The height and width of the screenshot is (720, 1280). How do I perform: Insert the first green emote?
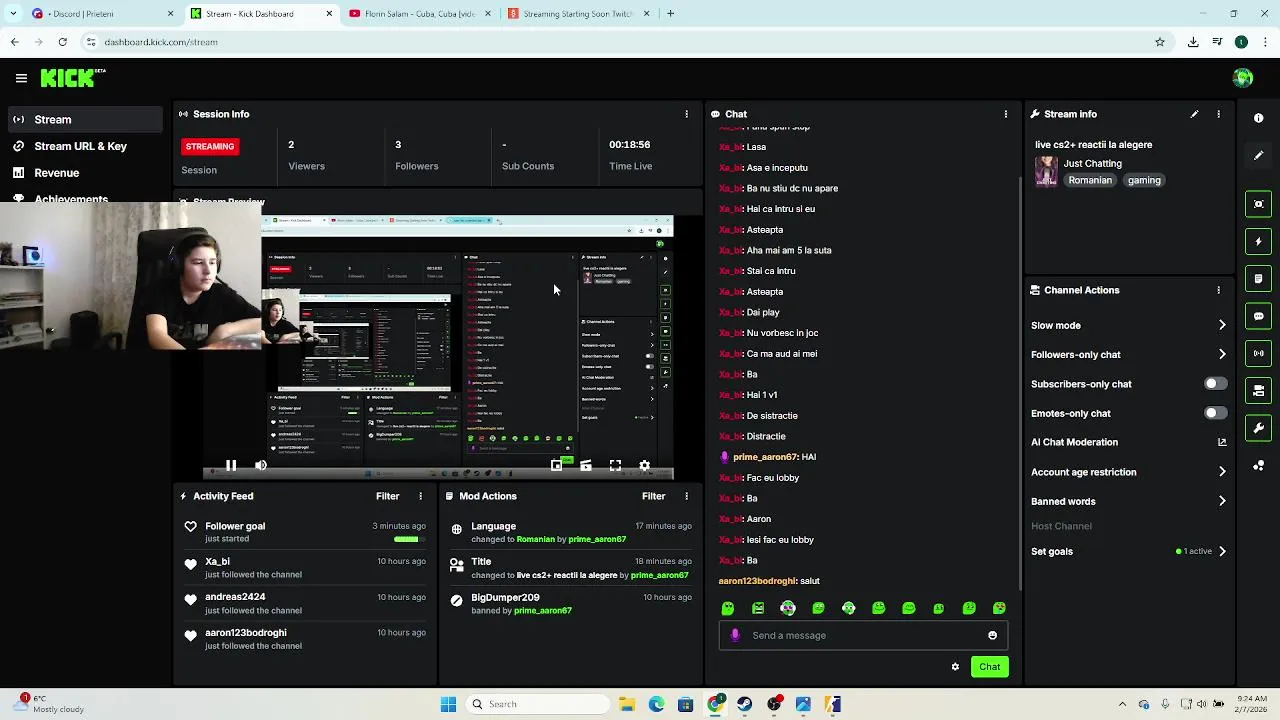[728, 608]
